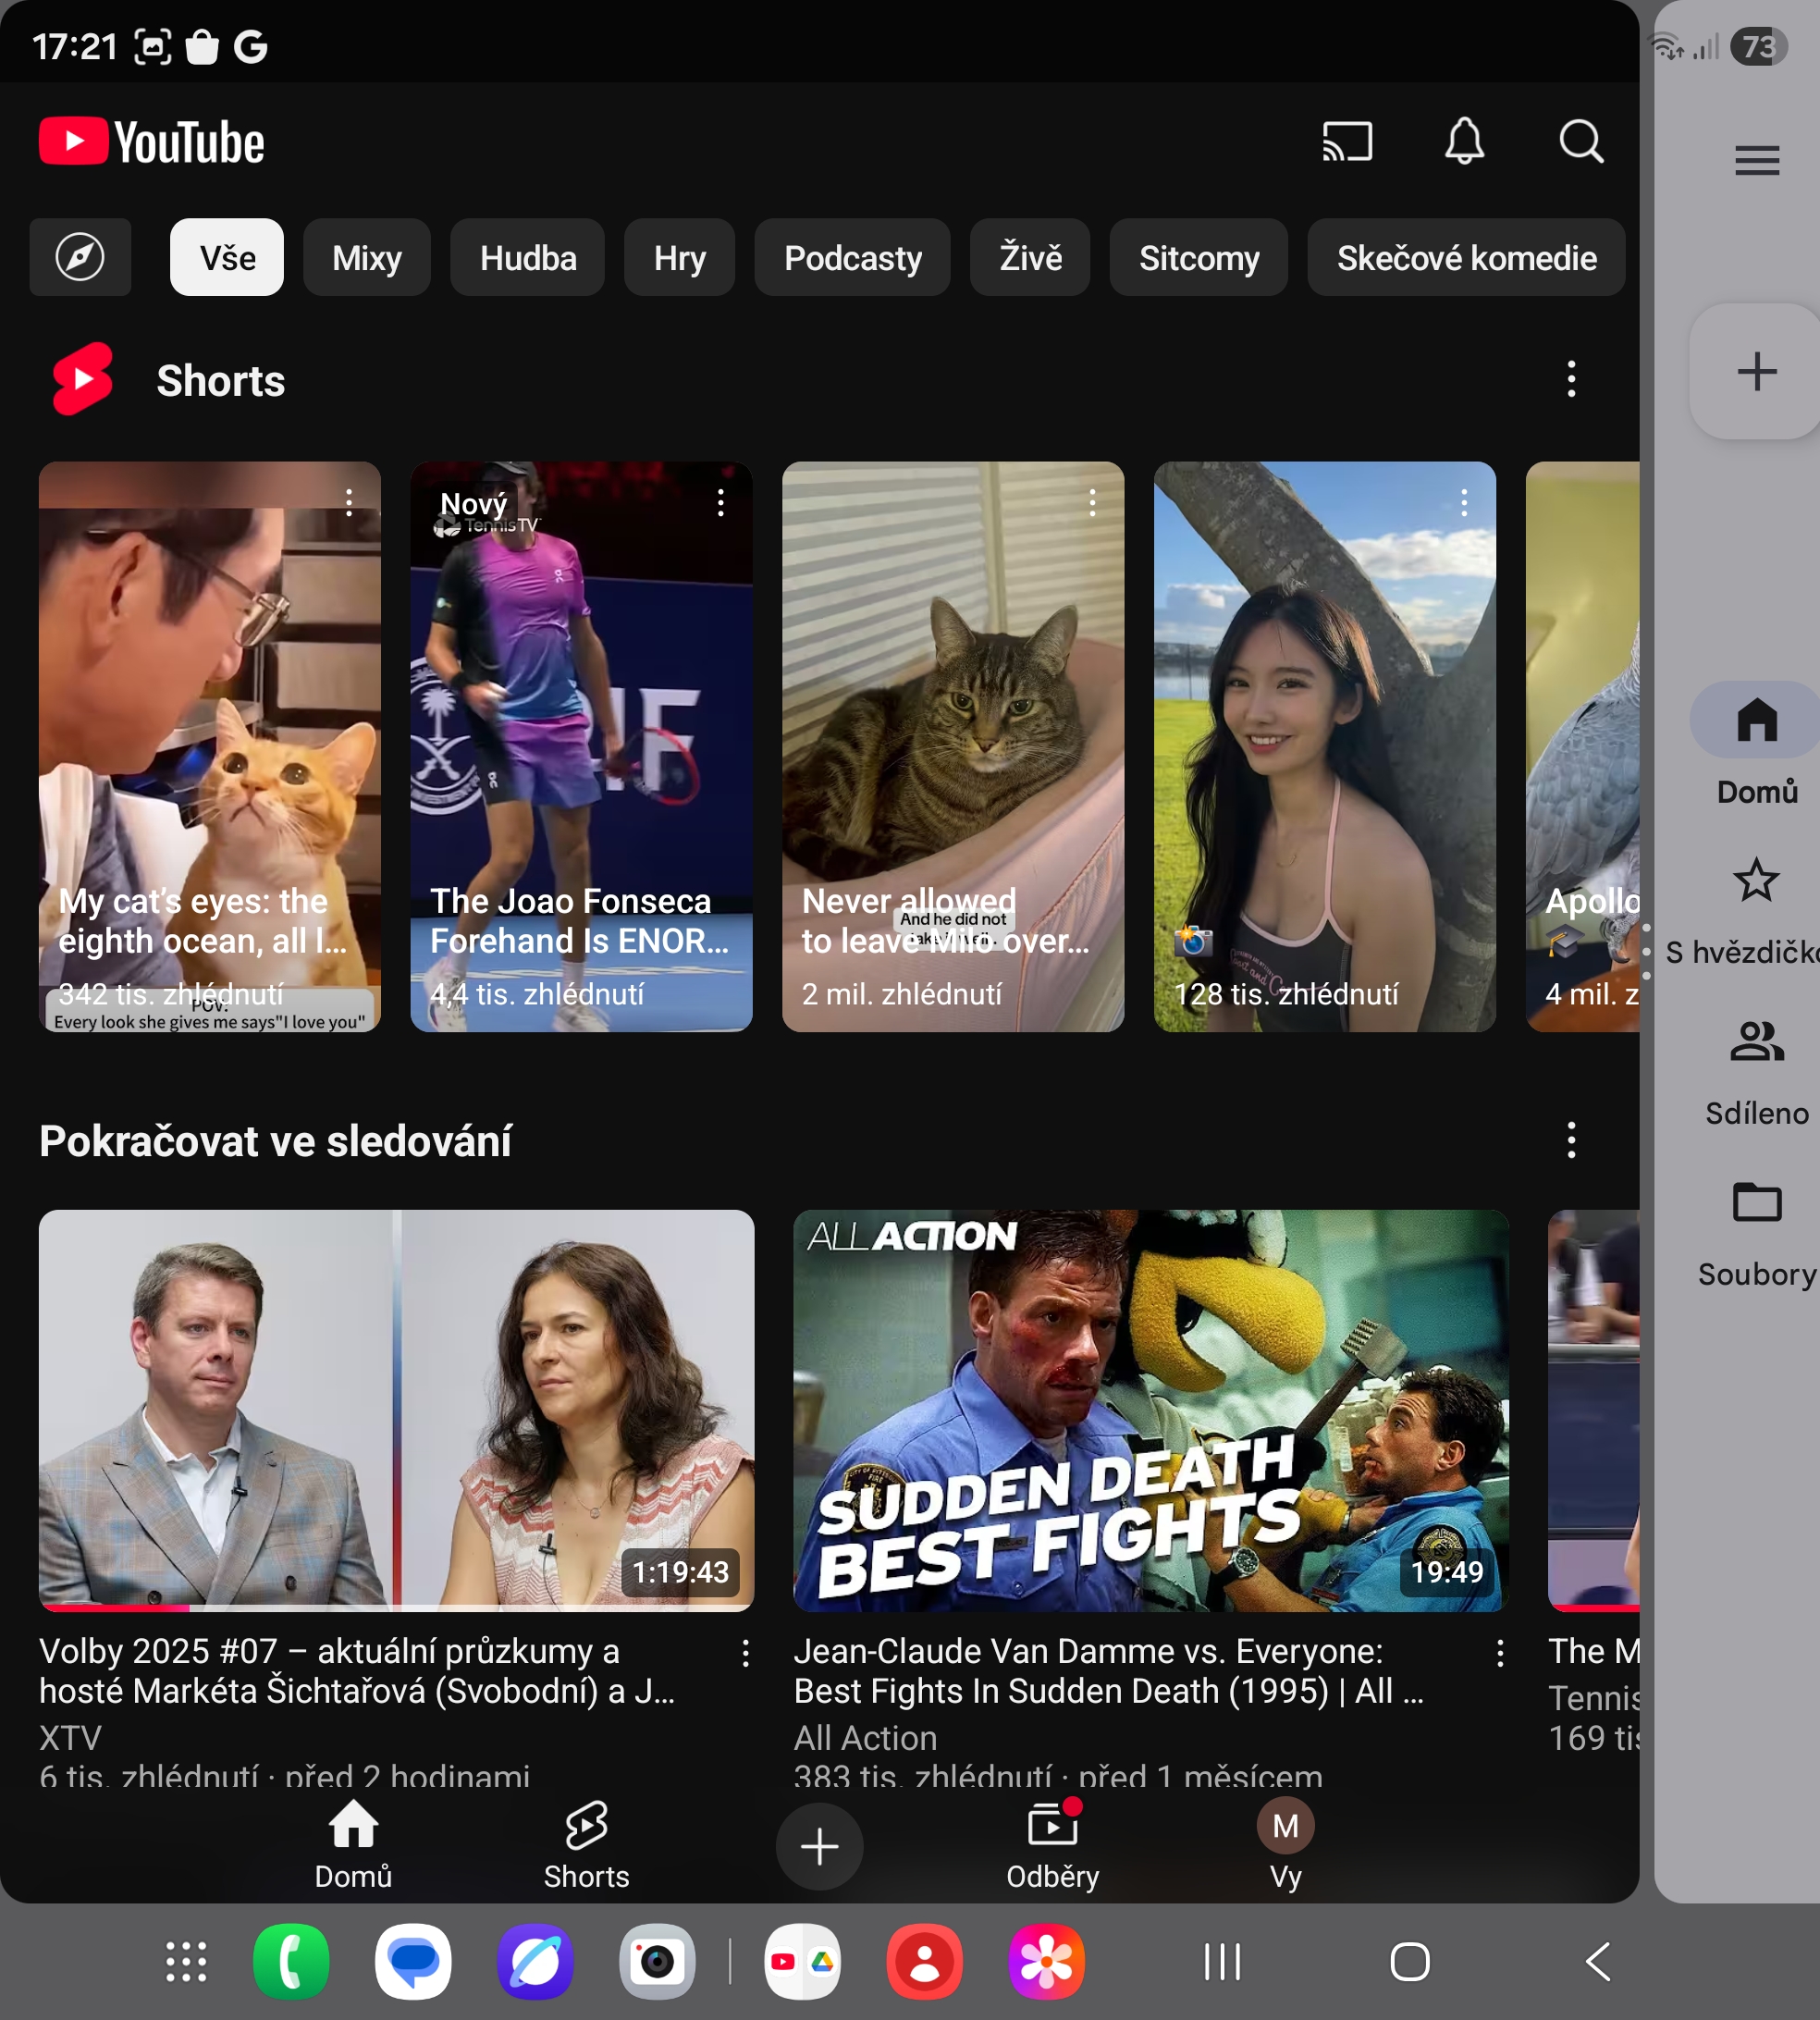Launch the Camera app from taskbar
Image resolution: width=1820 pixels, height=2020 pixels.
pyautogui.click(x=657, y=1962)
